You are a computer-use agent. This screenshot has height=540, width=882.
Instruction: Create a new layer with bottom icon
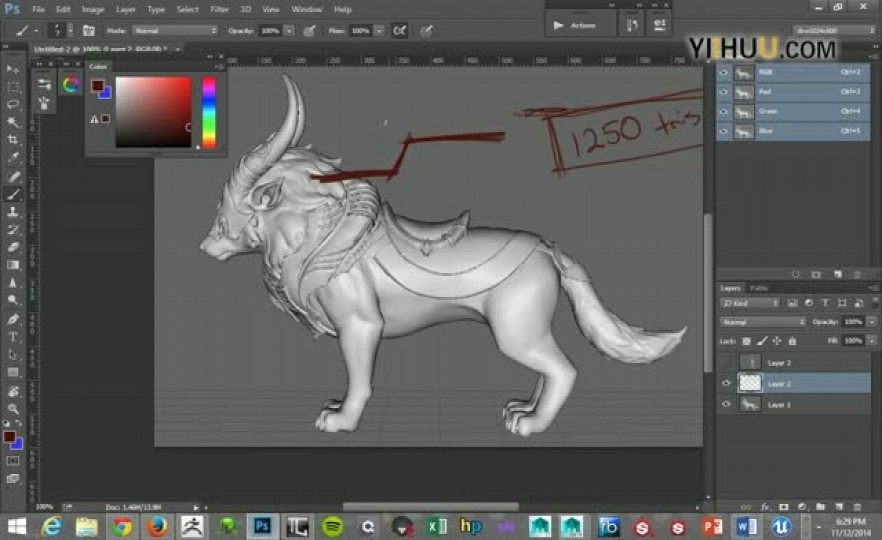pos(839,507)
